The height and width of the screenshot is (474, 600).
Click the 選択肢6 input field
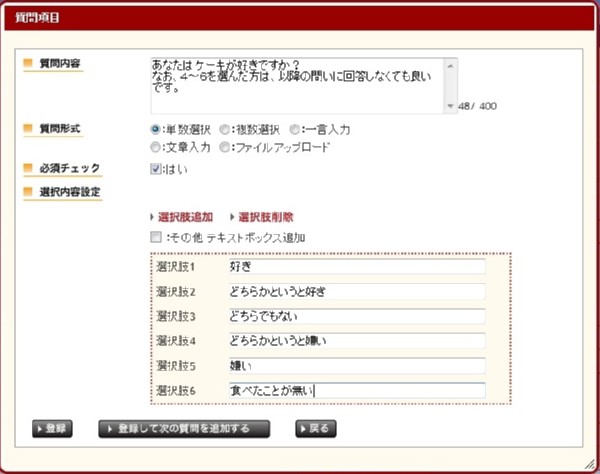355,391
